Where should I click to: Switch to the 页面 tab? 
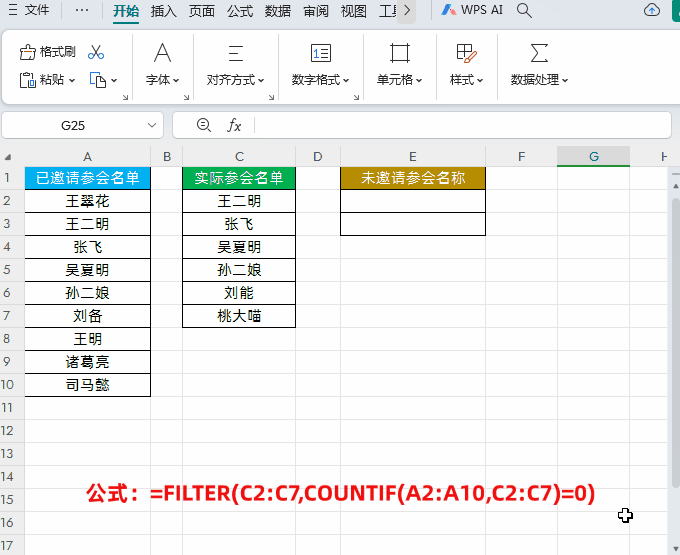click(202, 11)
